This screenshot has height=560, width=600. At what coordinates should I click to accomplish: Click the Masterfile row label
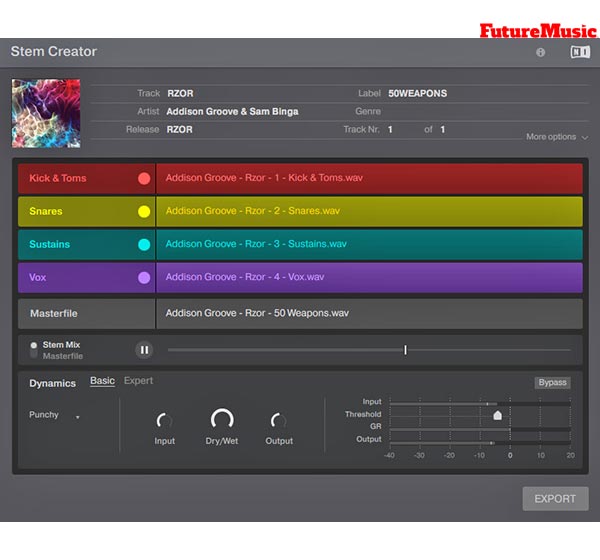(x=54, y=313)
